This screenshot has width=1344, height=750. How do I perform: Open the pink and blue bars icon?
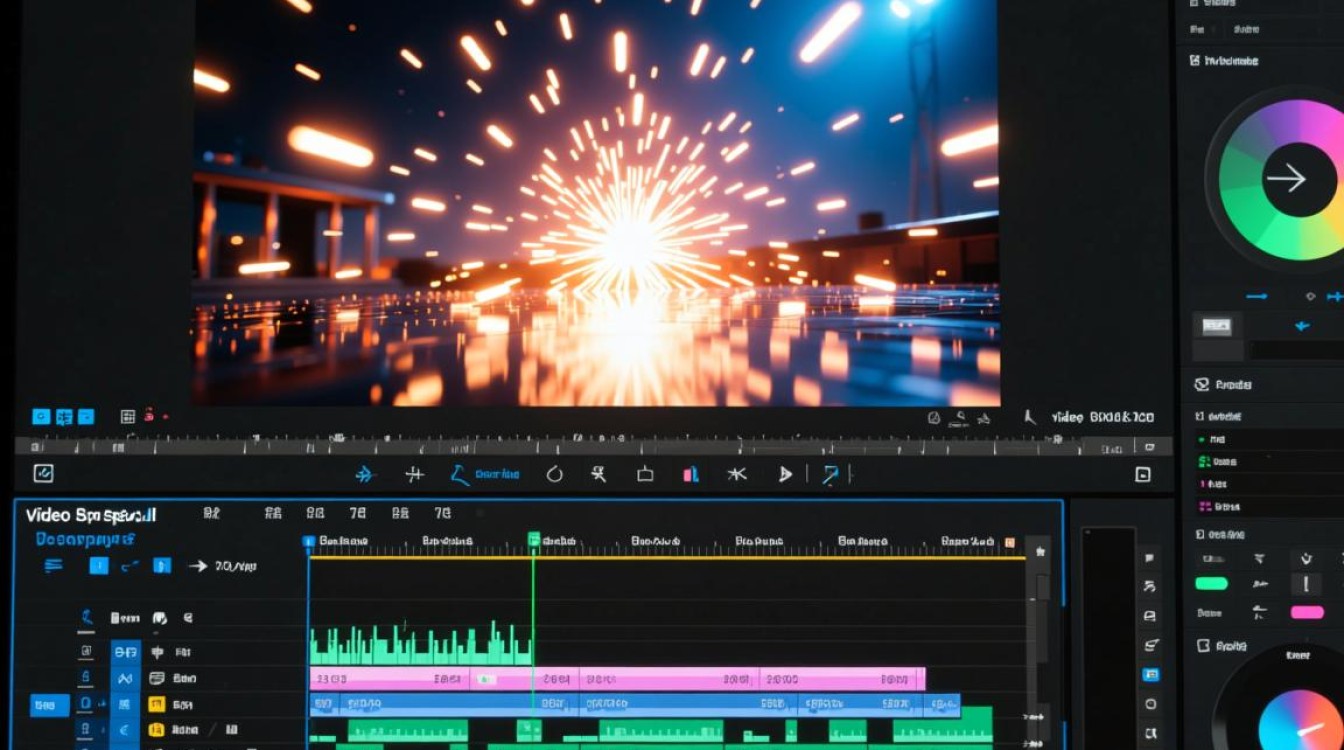pos(691,475)
